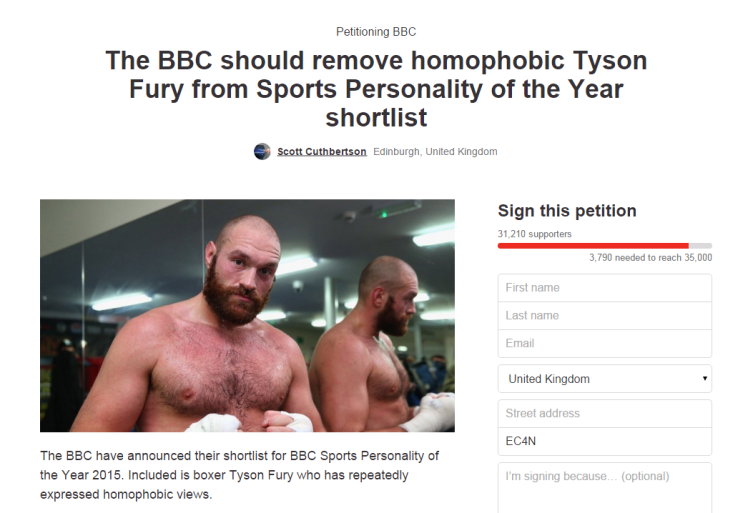Click the petition description paragraph
748x513 pixels.
pos(239,475)
